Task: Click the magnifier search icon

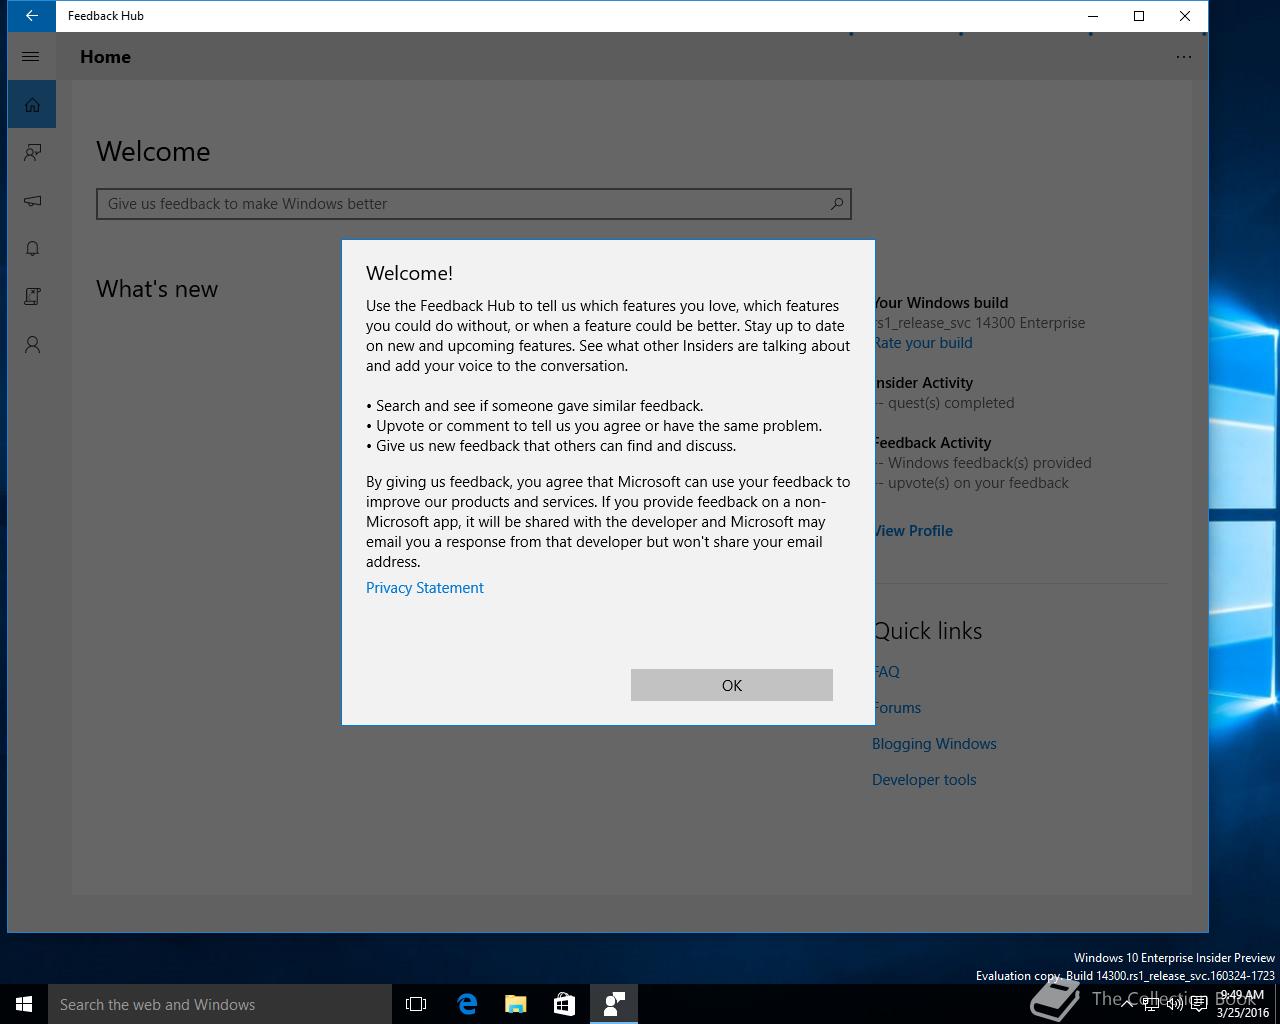Action: [x=837, y=204]
